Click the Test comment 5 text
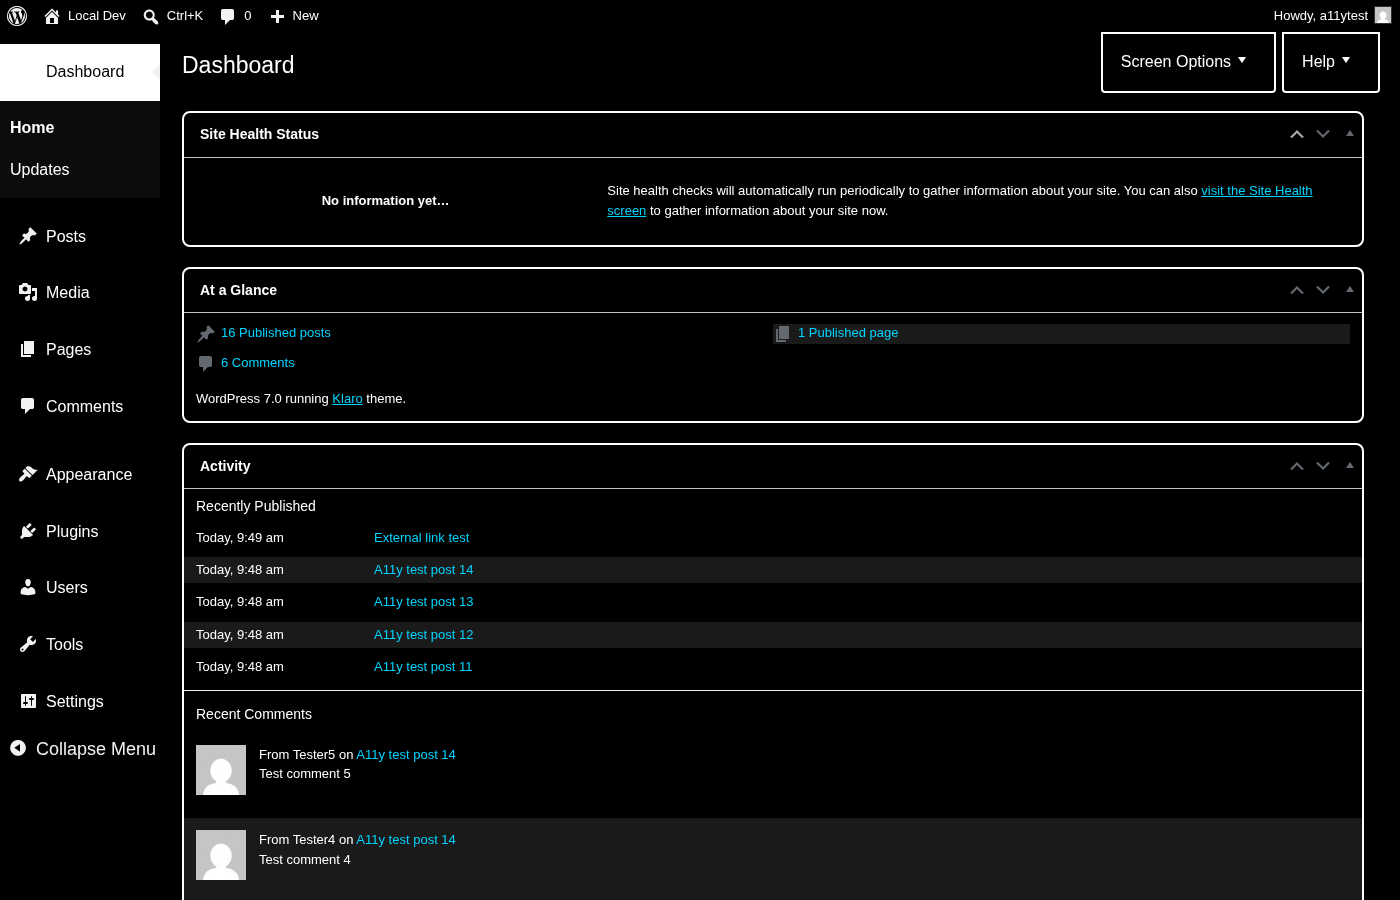The width and height of the screenshot is (1400, 900). pos(305,774)
